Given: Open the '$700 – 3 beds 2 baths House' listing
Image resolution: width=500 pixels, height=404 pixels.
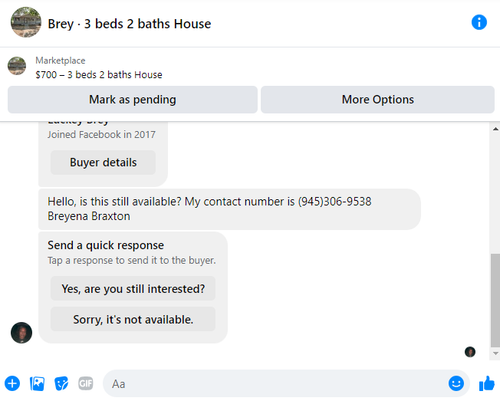Looking at the screenshot, I should [x=99, y=75].
